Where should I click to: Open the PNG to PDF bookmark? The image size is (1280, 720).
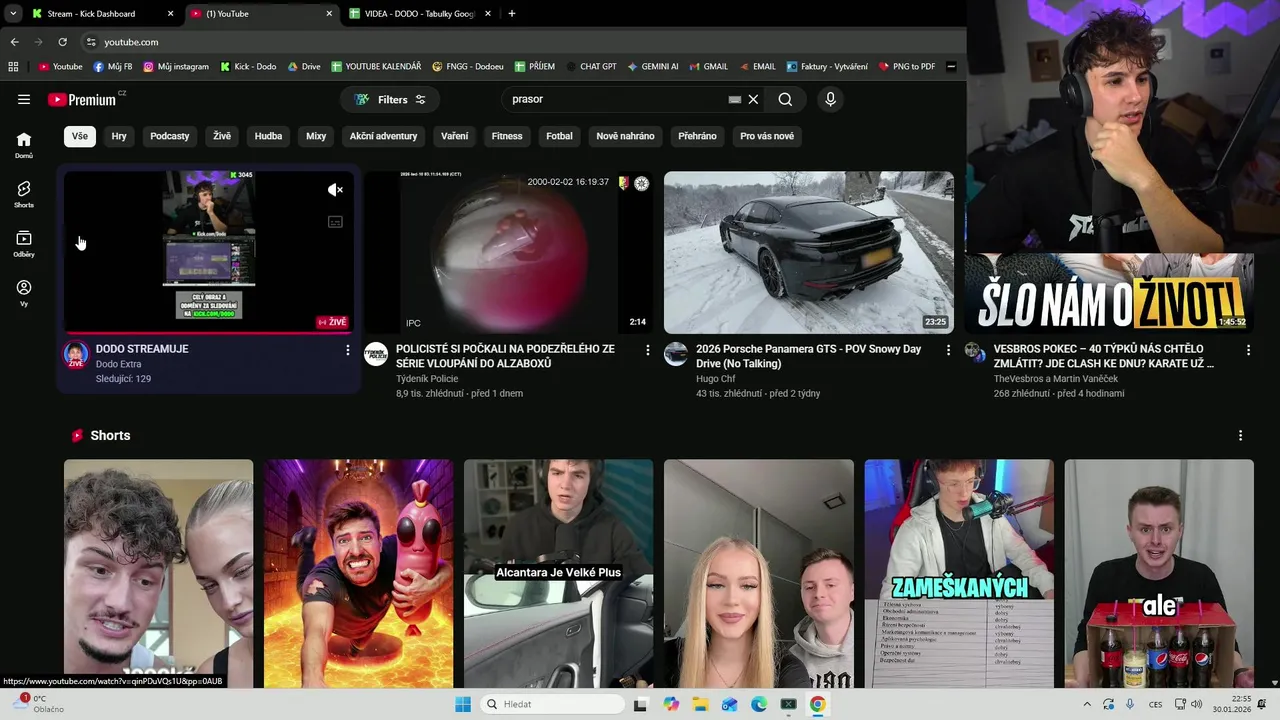click(907, 66)
